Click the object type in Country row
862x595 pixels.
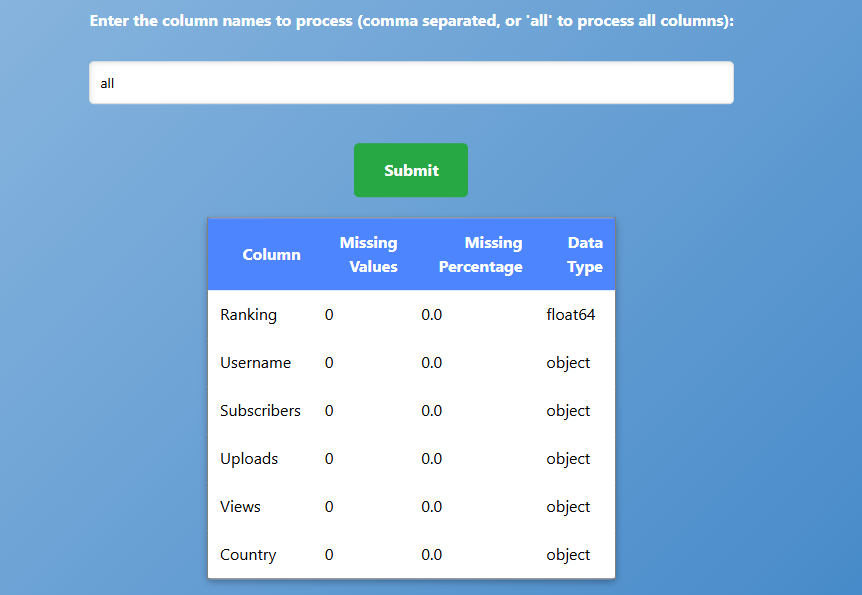[x=568, y=554]
